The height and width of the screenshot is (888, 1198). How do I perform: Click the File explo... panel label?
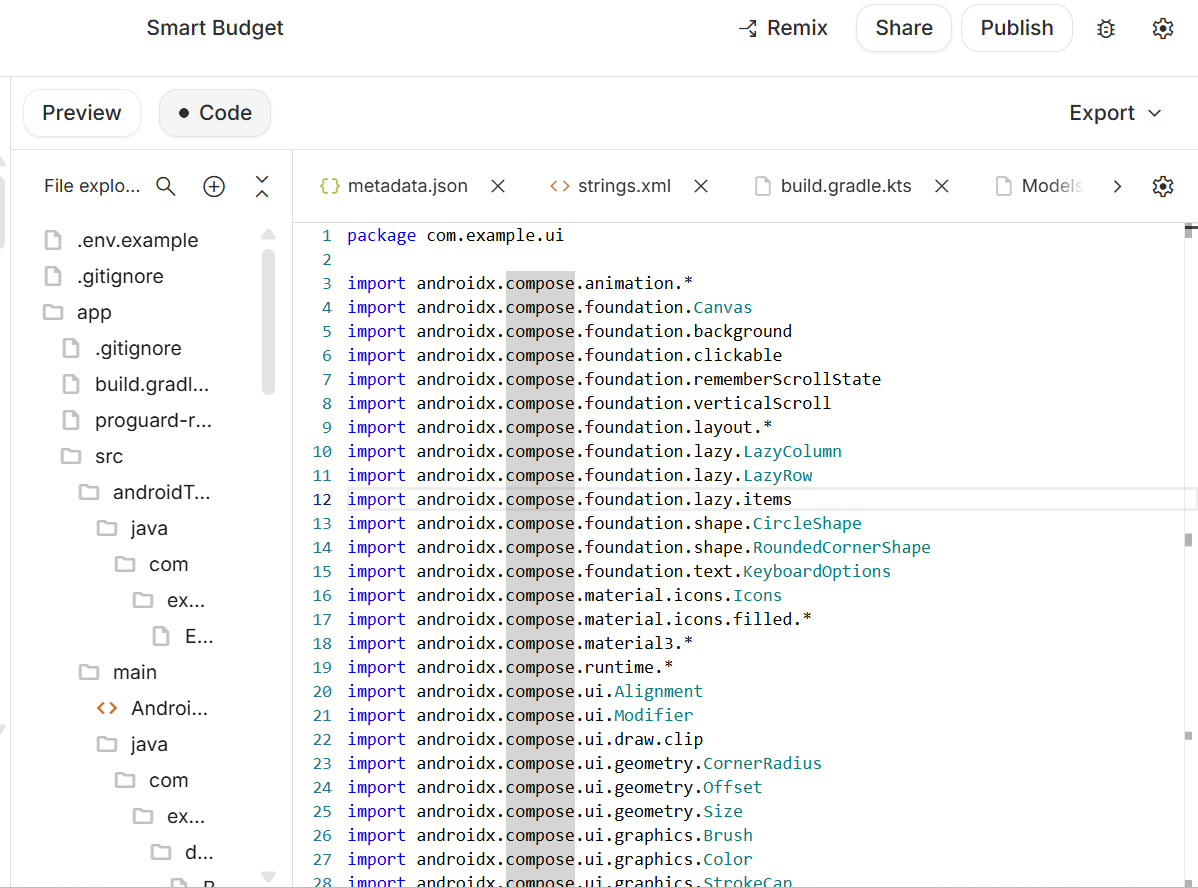(x=92, y=186)
